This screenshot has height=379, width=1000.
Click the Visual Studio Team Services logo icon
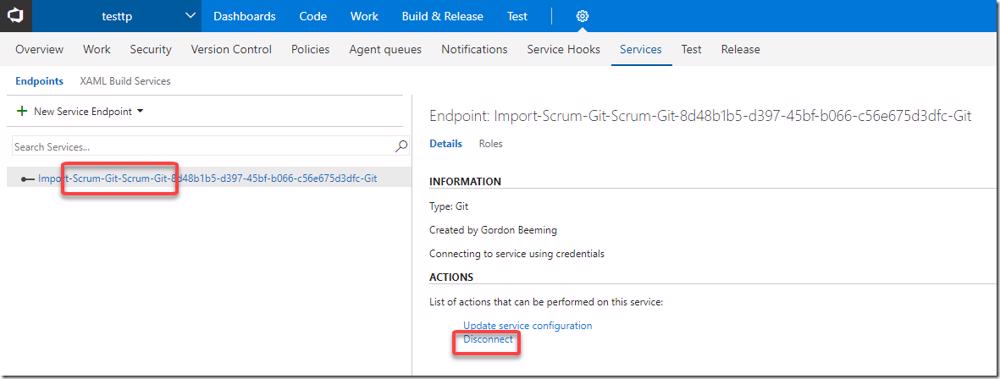click(15, 16)
